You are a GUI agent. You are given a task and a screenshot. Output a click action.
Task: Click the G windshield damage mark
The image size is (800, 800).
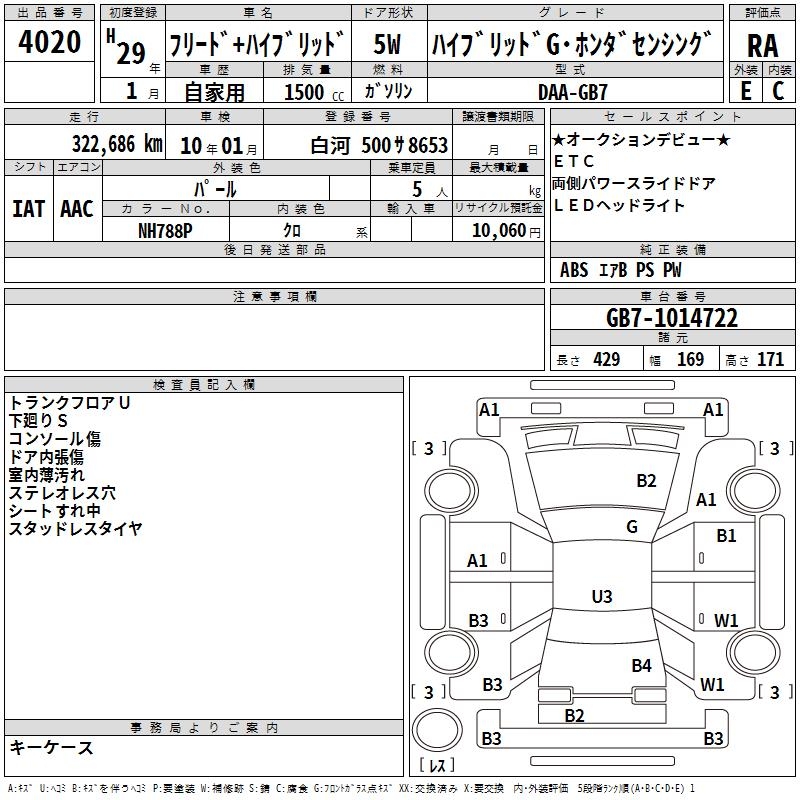click(x=632, y=526)
